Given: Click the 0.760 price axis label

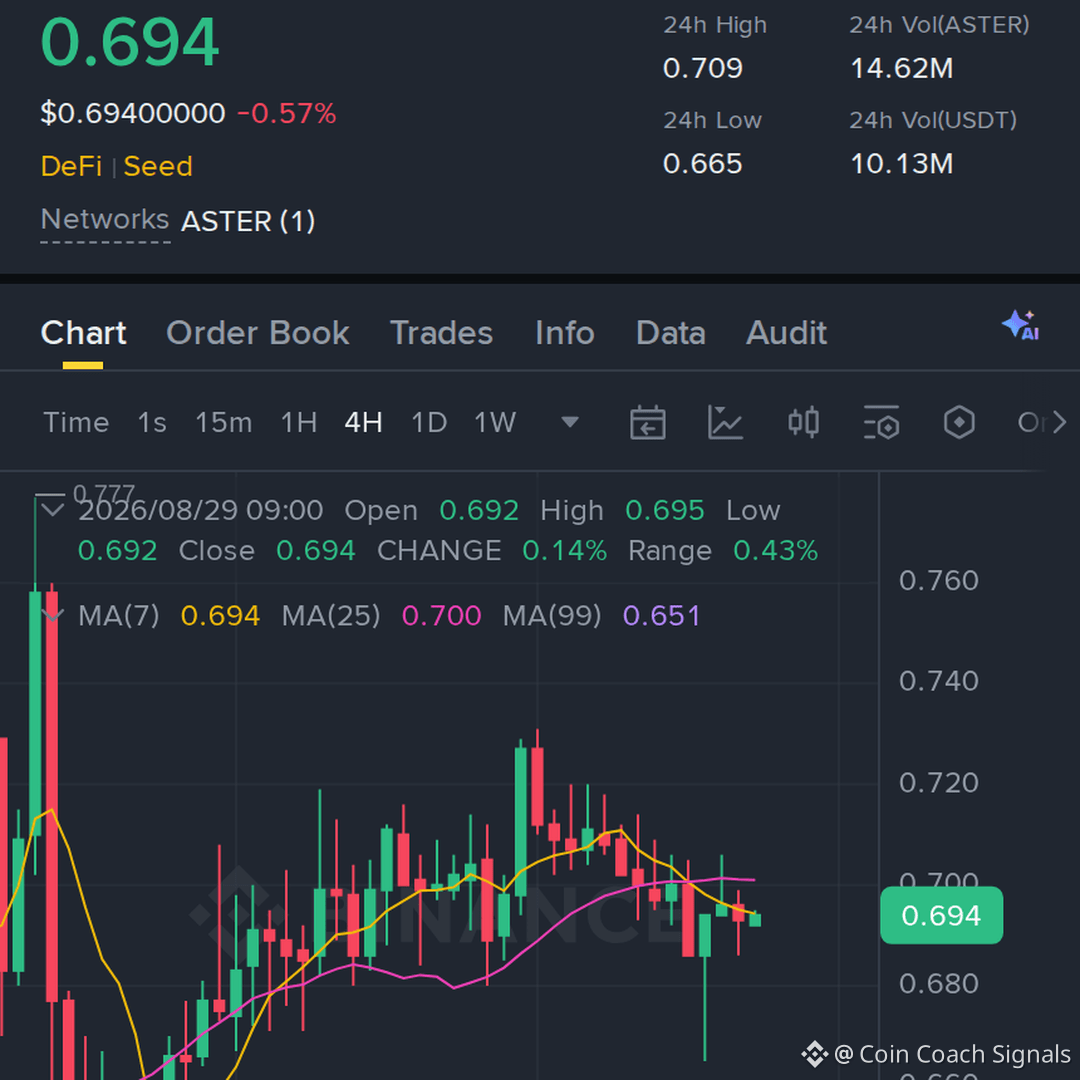Looking at the screenshot, I should coord(939,581).
